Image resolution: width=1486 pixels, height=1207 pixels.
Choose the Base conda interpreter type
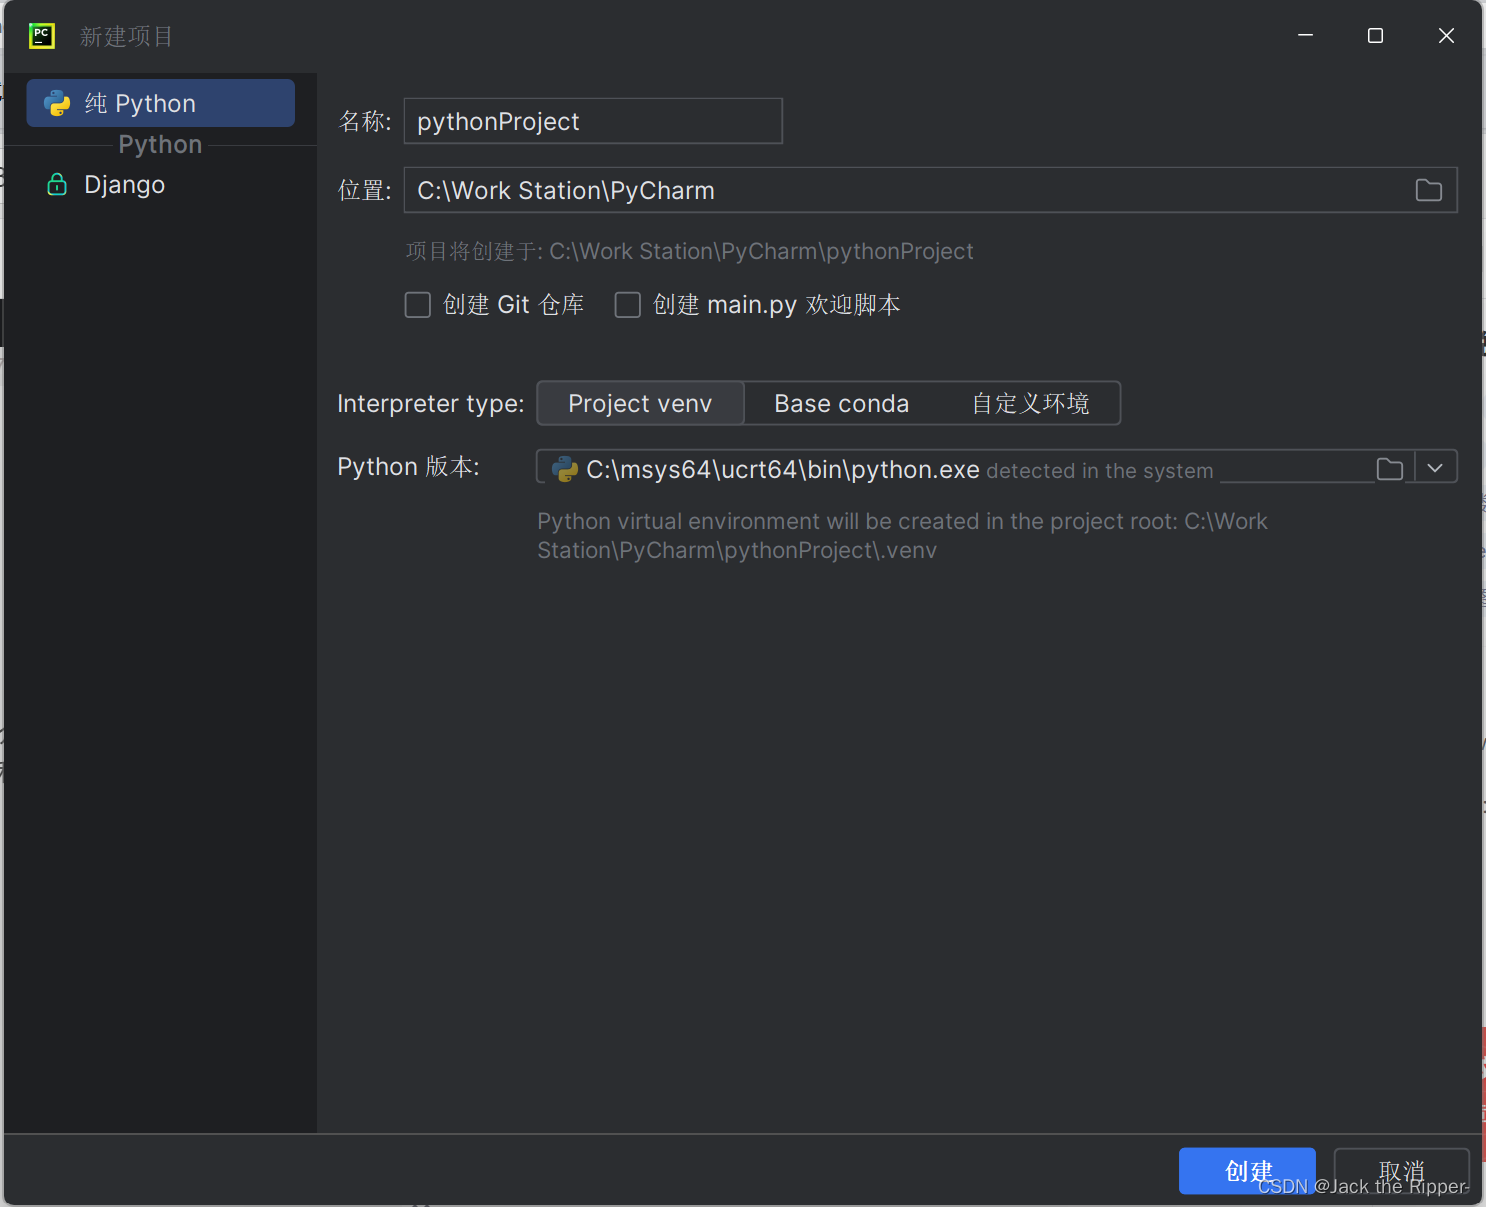842,403
